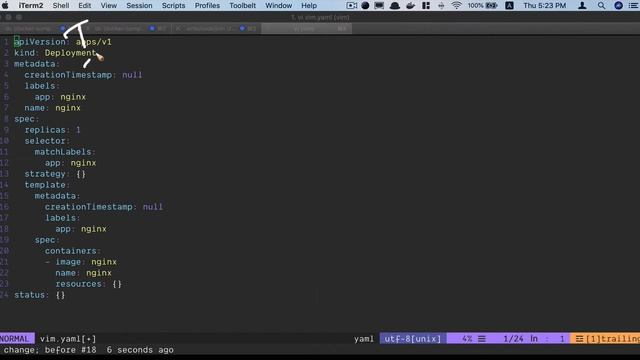Viewport: 640px width, 360px height.
Task: Click top-level 'spec:' on line 8
Action: pos(27,119)
